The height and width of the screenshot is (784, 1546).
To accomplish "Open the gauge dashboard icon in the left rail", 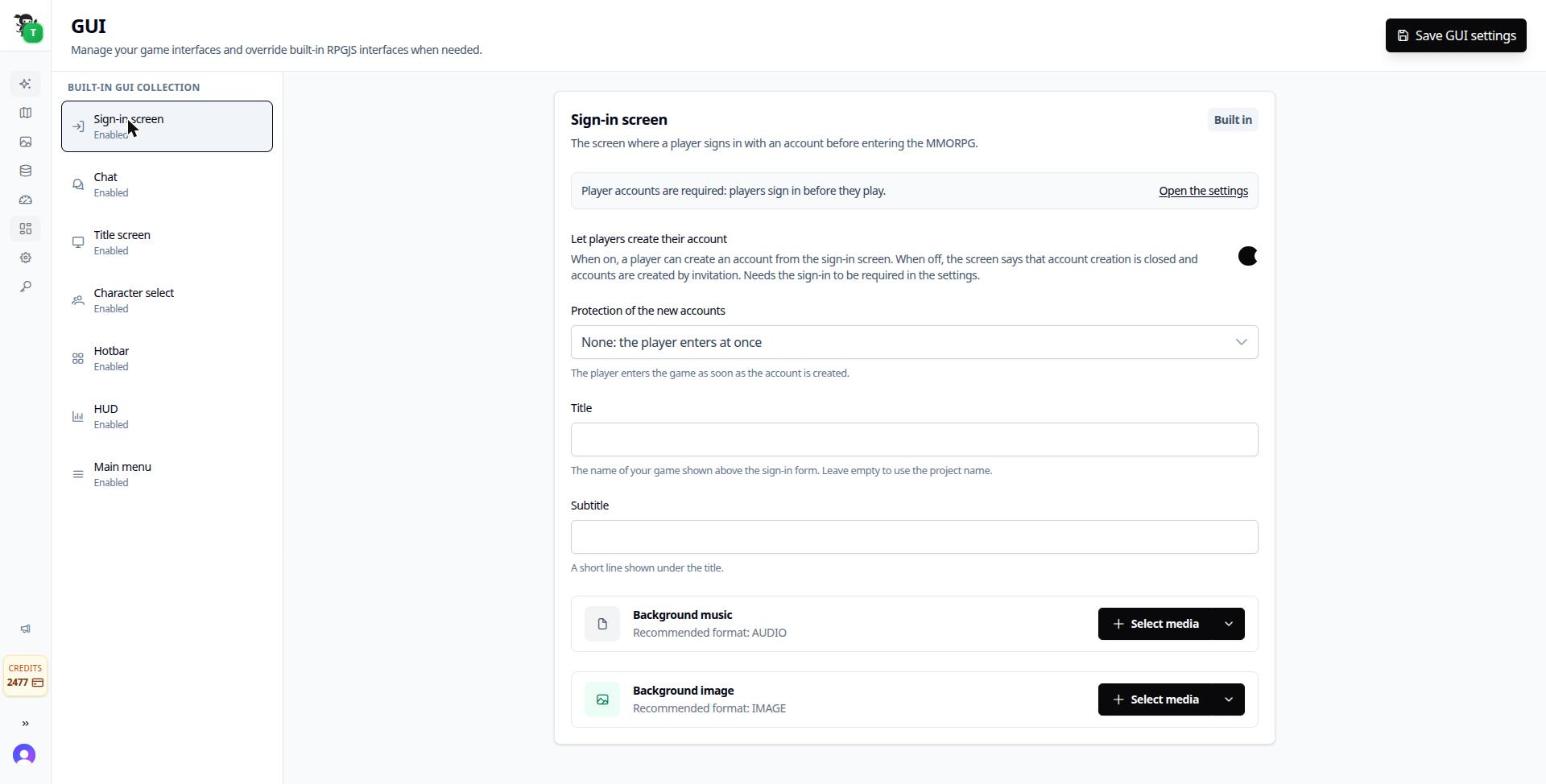I will point(25,200).
